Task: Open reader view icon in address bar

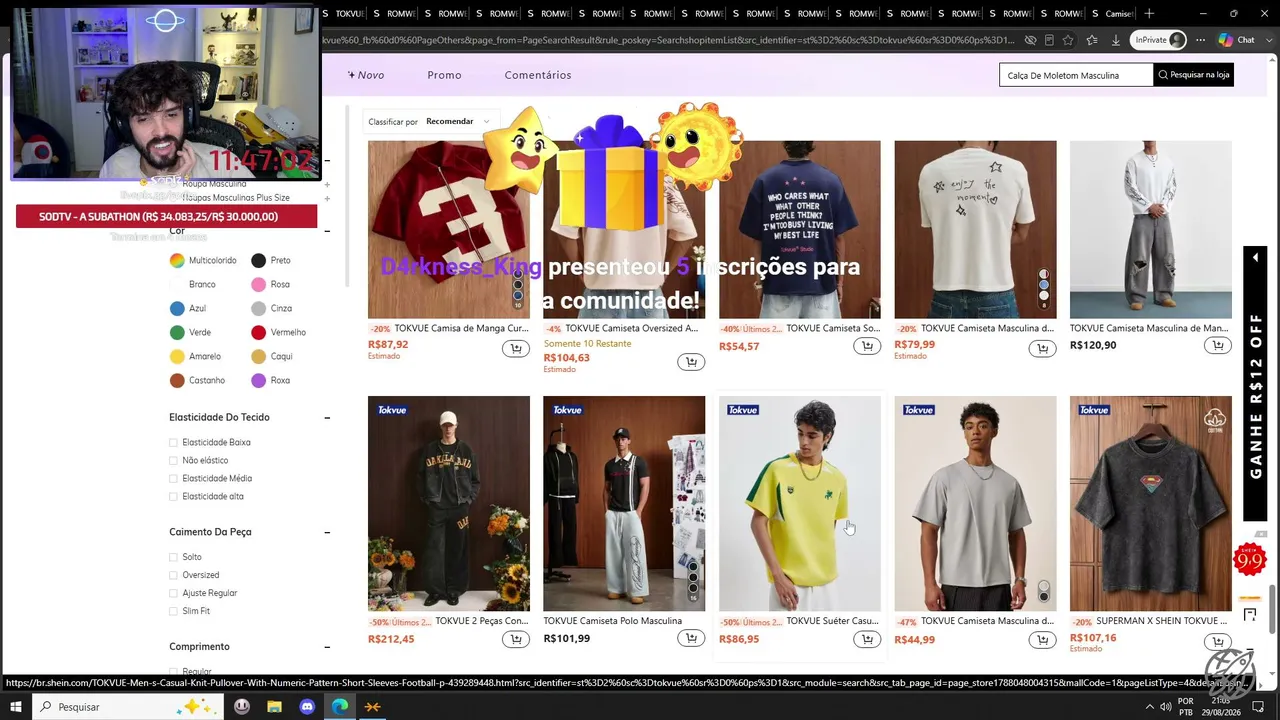Action: 1049,40
